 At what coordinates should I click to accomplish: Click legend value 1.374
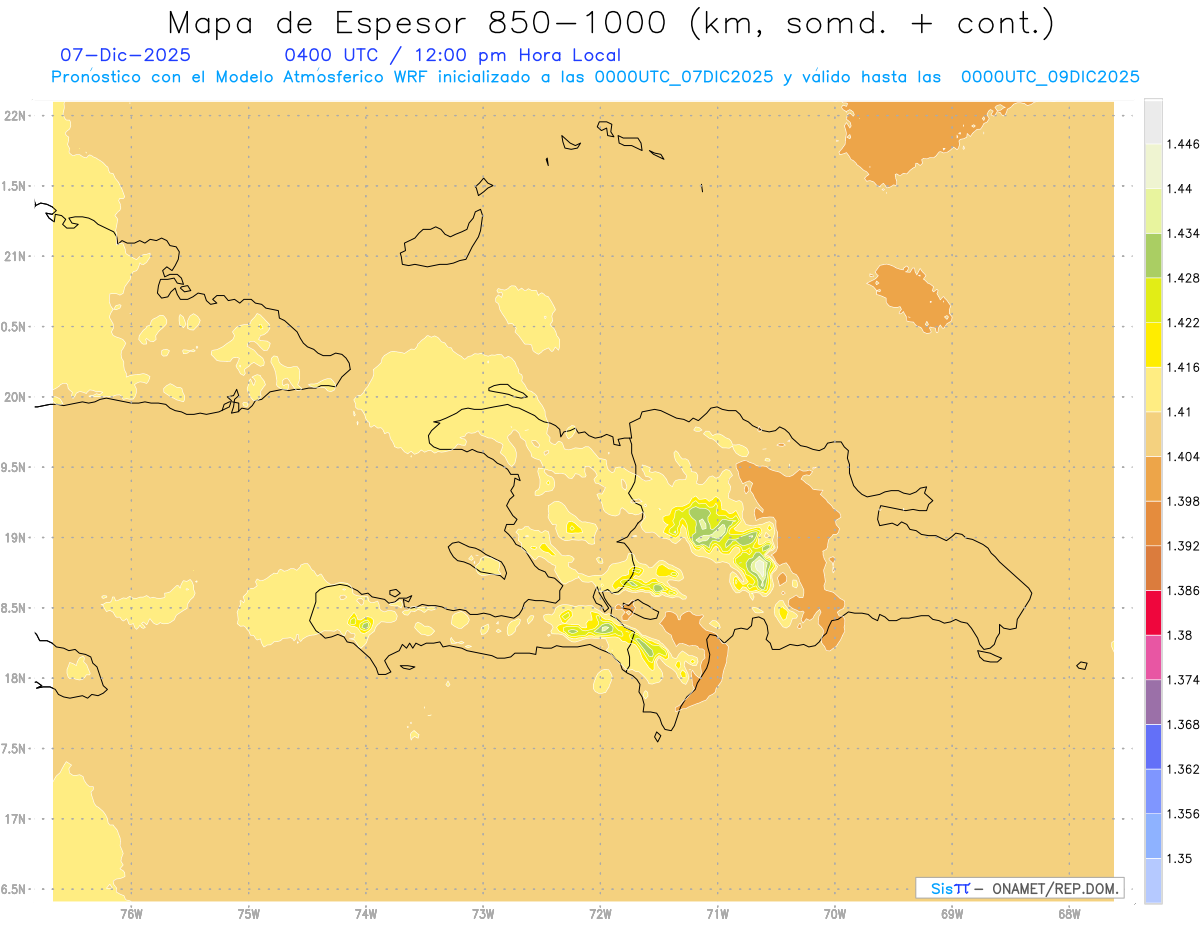1183,680
